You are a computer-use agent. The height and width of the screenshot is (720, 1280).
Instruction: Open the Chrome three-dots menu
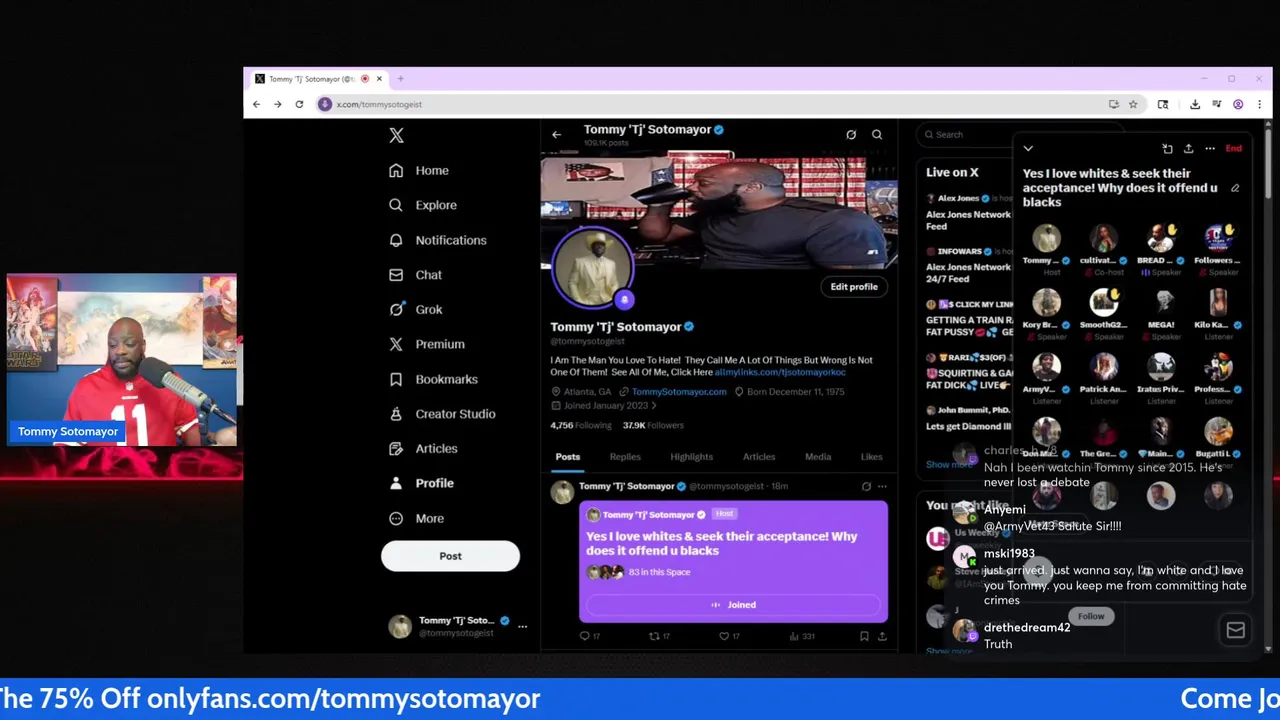point(1259,104)
